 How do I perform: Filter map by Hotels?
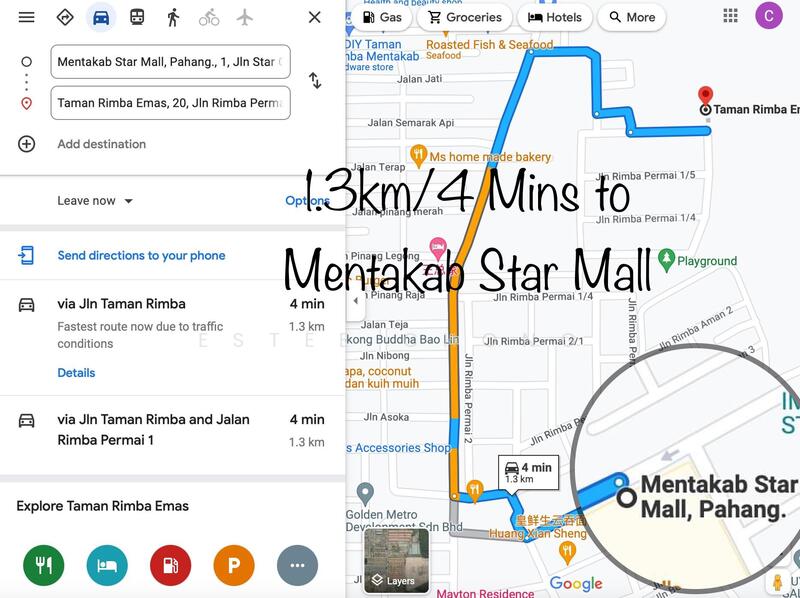point(554,17)
